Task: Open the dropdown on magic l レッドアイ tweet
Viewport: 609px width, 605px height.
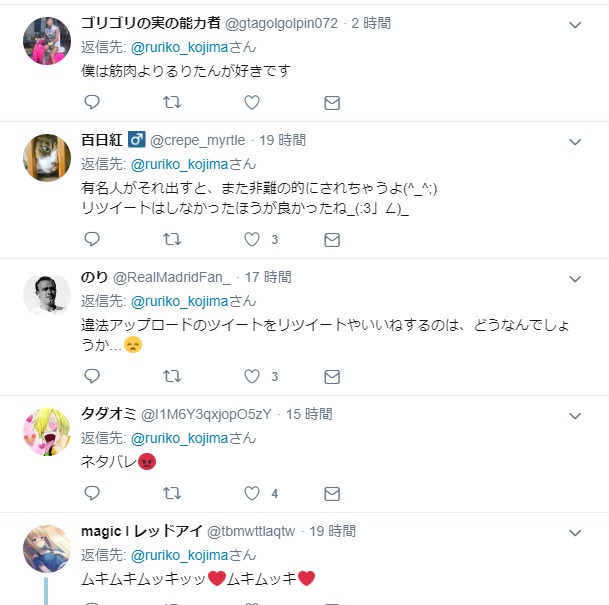Action: tap(575, 533)
